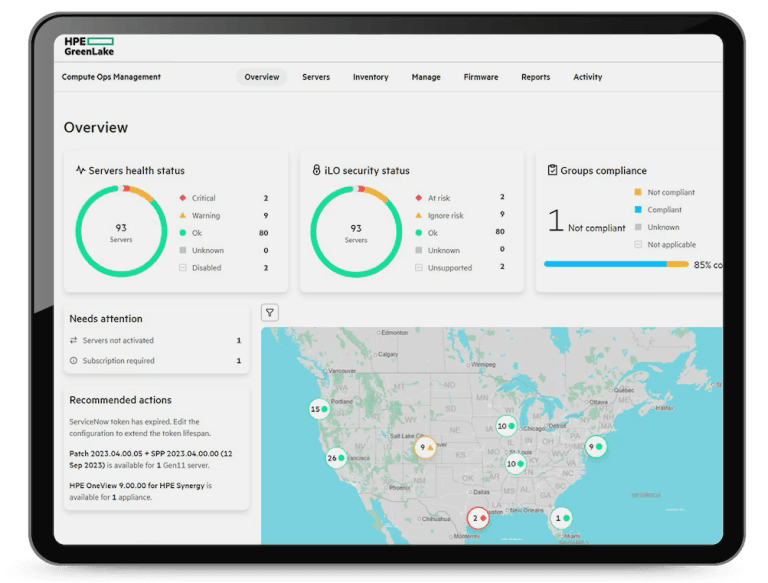Open the Firmware tab

click(480, 77)
